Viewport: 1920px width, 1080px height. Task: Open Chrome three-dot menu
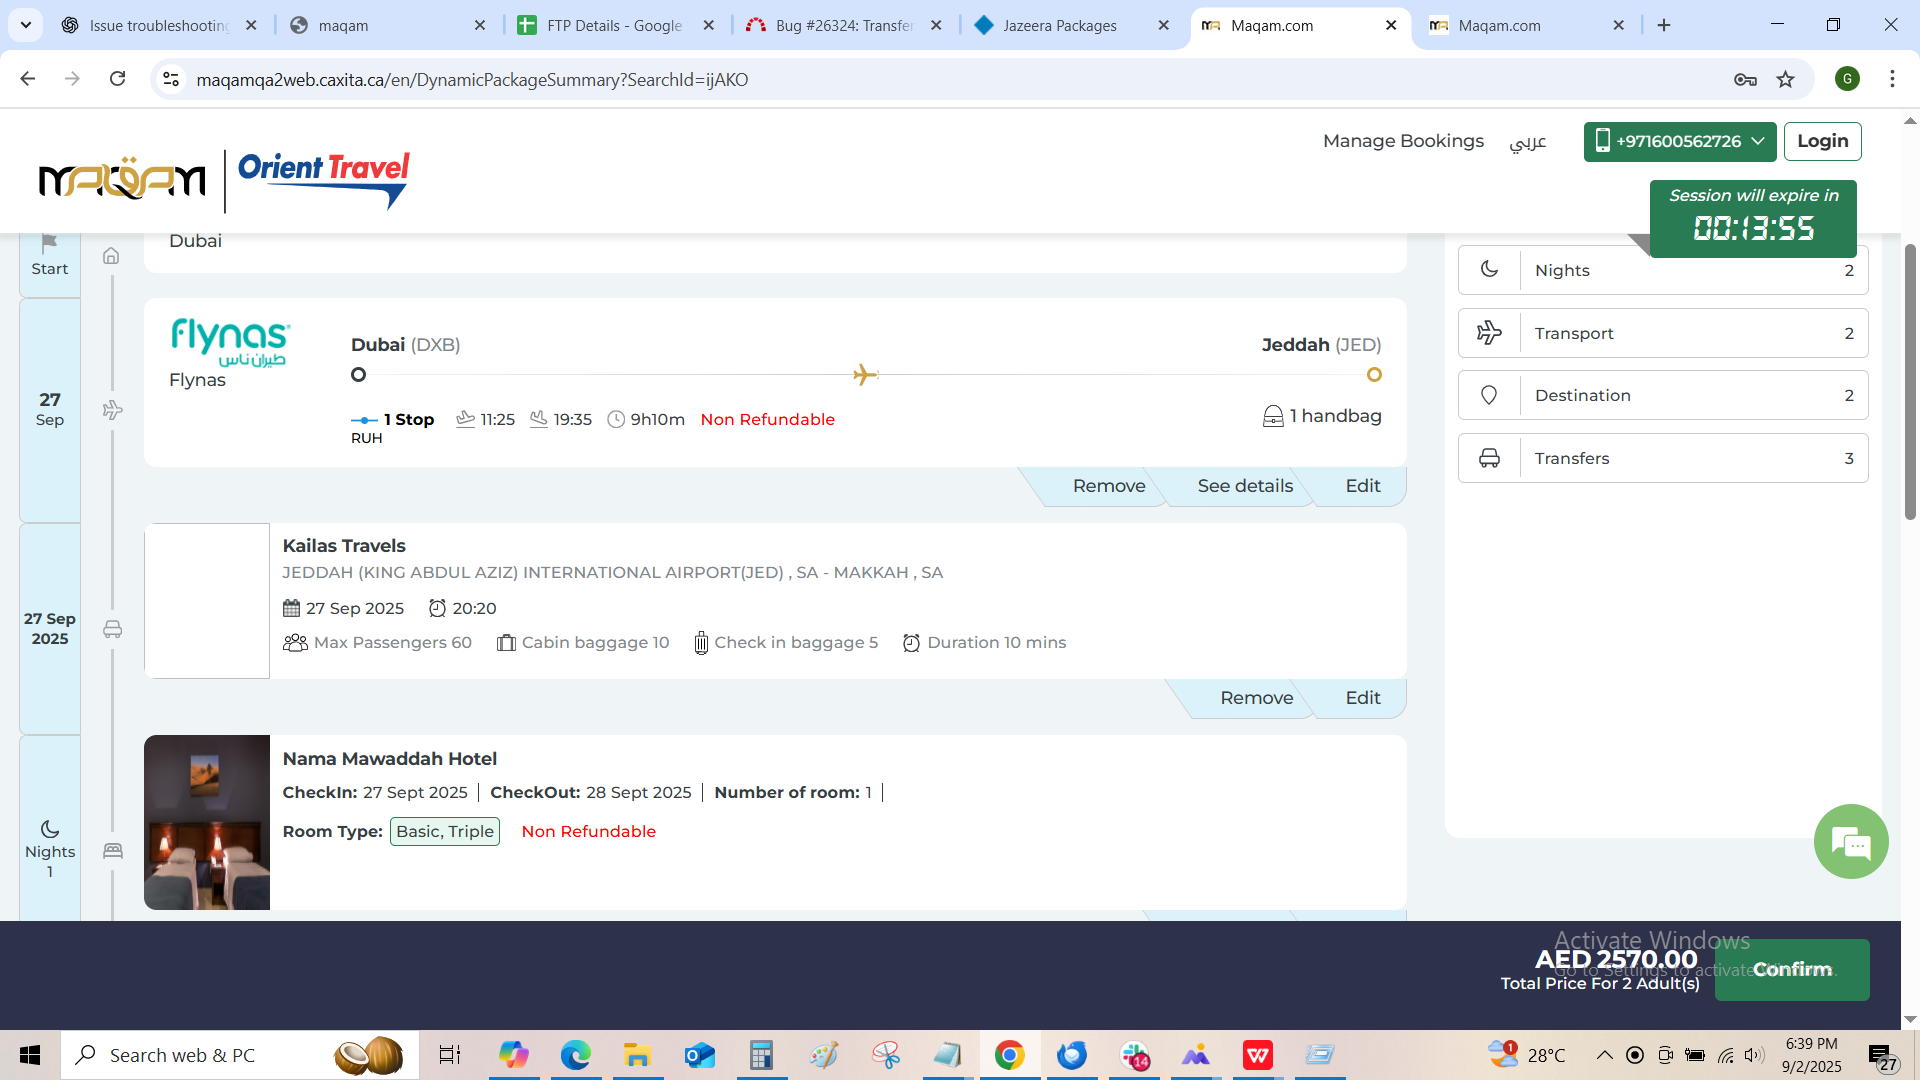point(1892,79)
